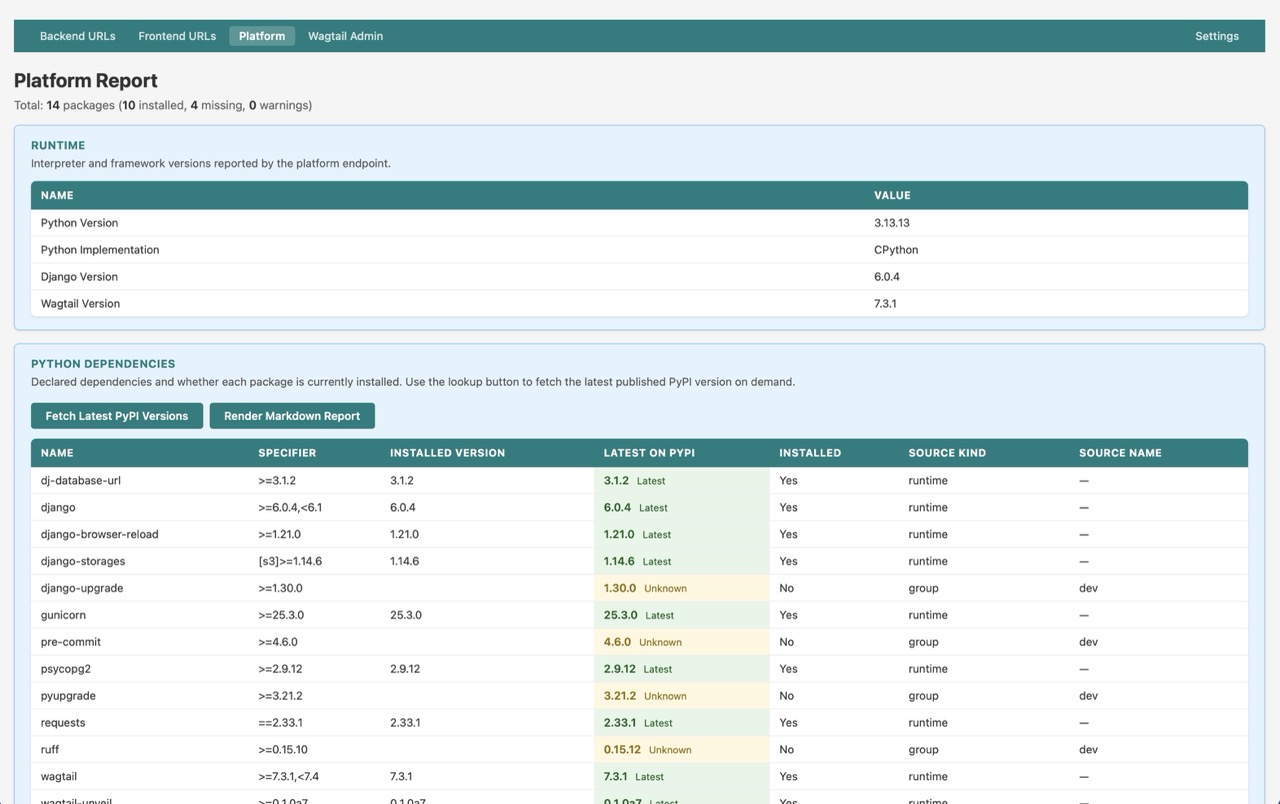Click the 3.21.2 Unknown PyPI cell

coord(682,697)
